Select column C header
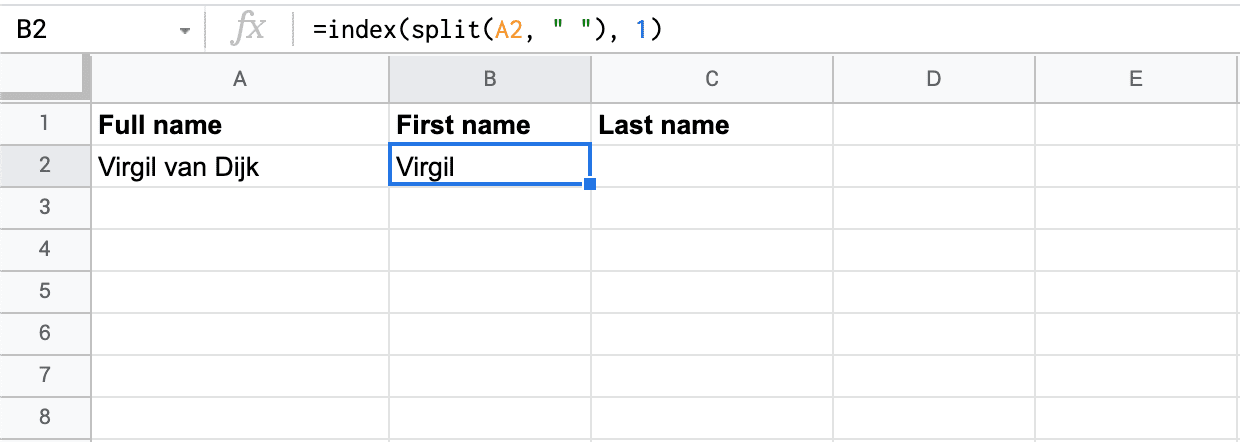Screen dimensions: 1240x442 pos(712,79)
